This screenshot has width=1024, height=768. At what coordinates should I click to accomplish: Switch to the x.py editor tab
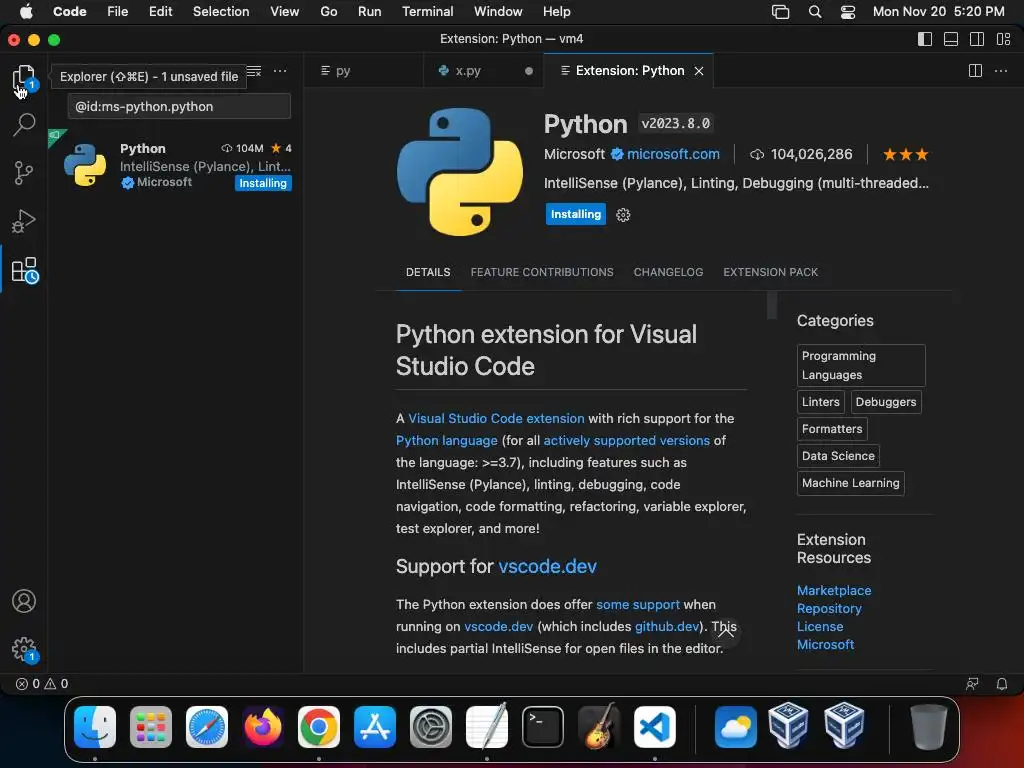tap(483, 71)
